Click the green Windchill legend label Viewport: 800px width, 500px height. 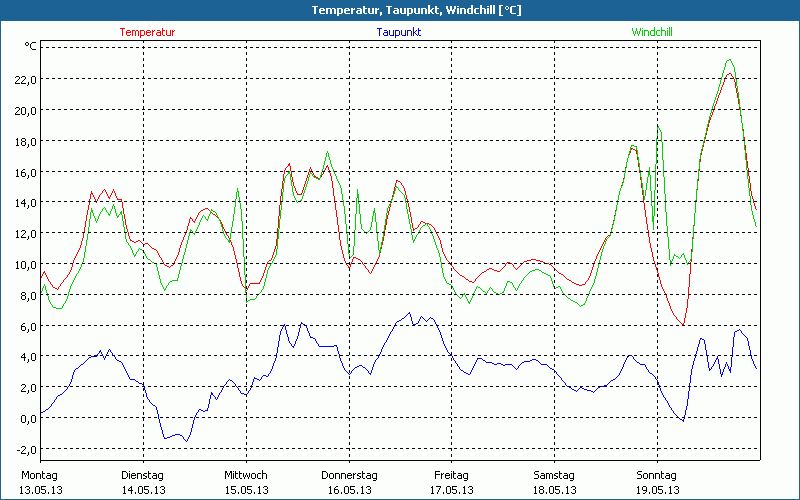coord(652,32)
